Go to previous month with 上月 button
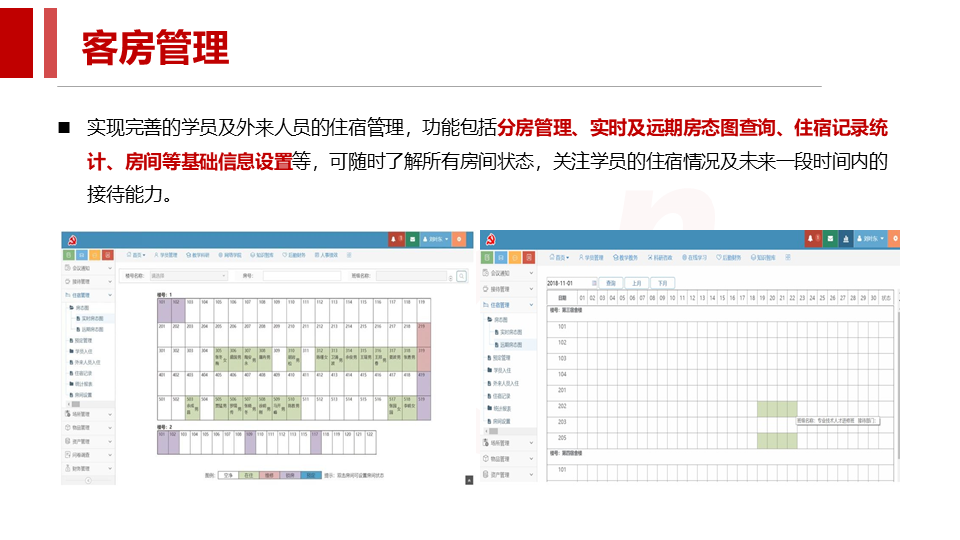960x540 pixels. point(636,284)
